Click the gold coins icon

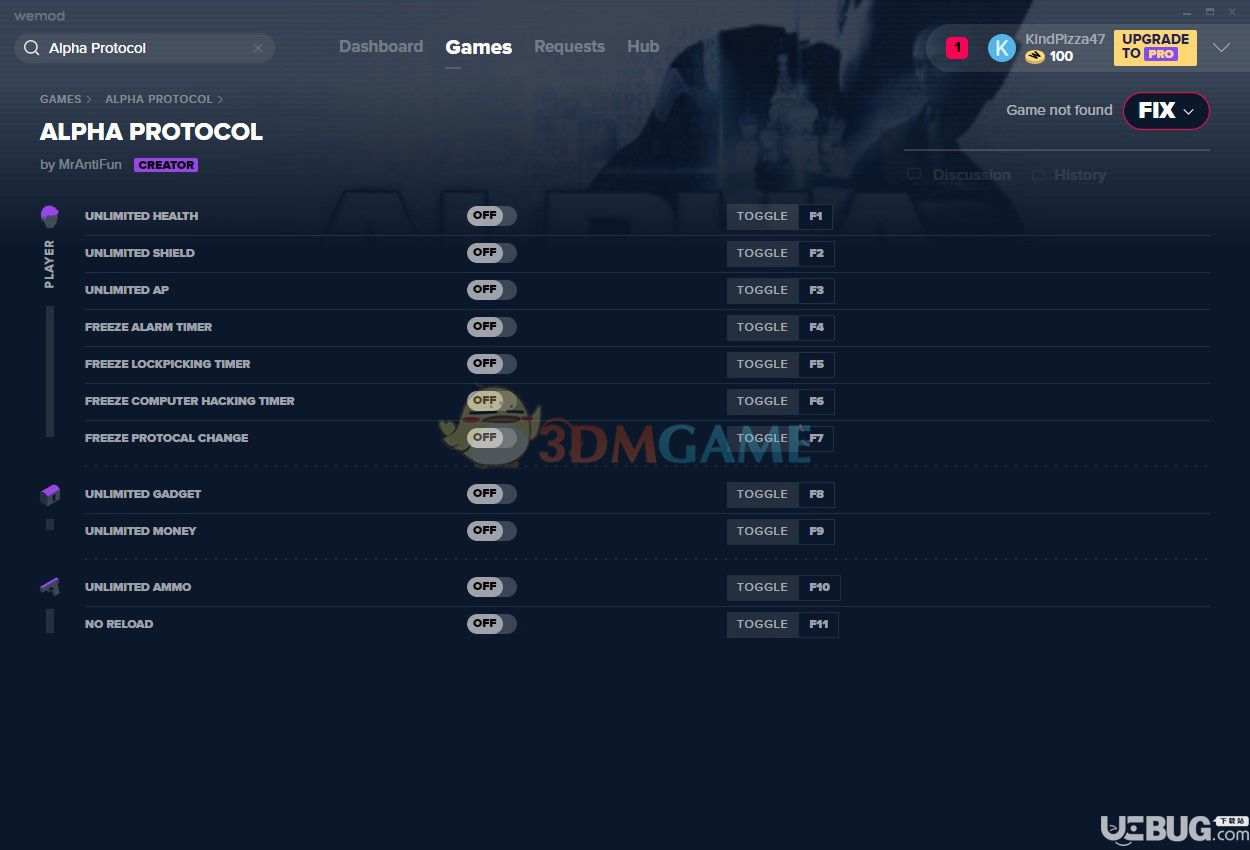point(1035,57)
